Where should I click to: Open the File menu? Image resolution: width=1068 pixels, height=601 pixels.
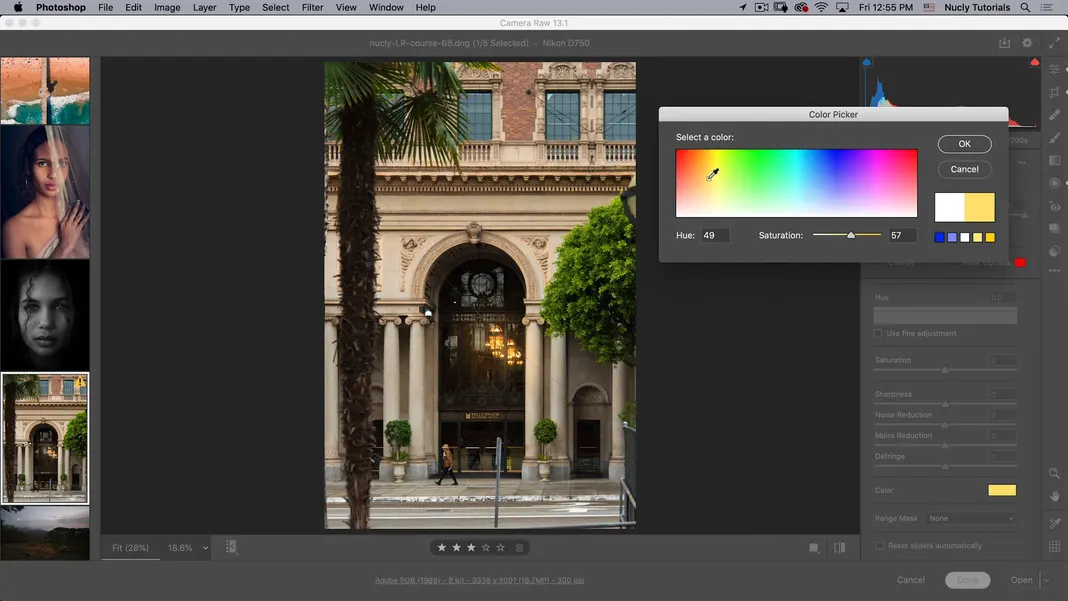pos(106,7)
